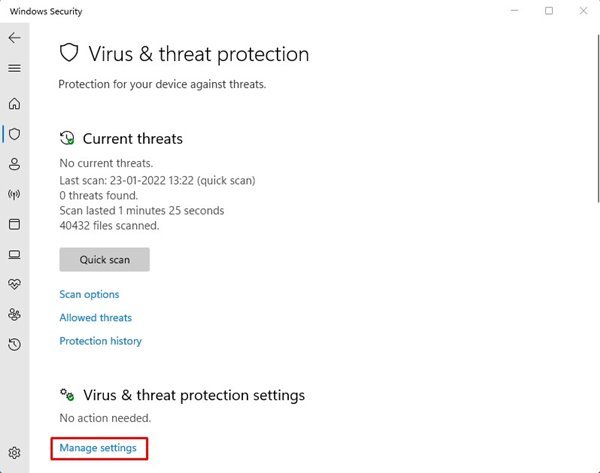
Task: Click the Manage settings link
Action: [98, 448]
